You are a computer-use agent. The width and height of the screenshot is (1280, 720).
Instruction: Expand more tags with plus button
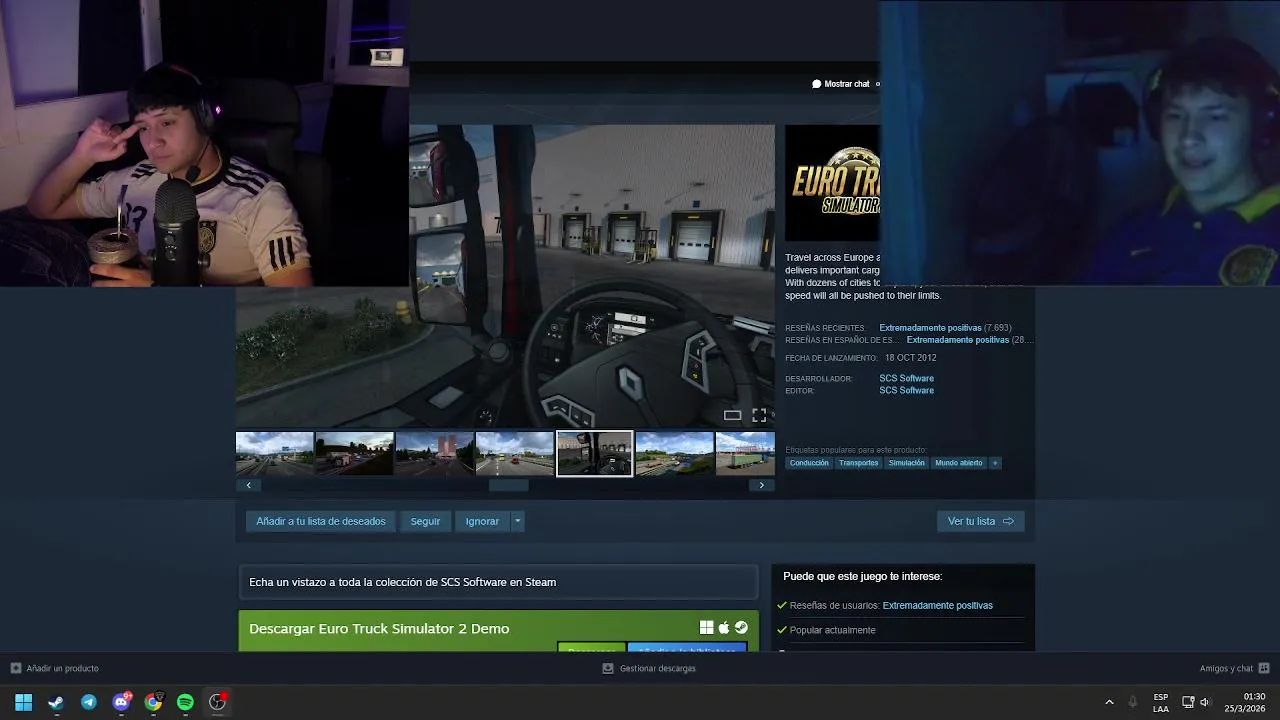(994, 463)
